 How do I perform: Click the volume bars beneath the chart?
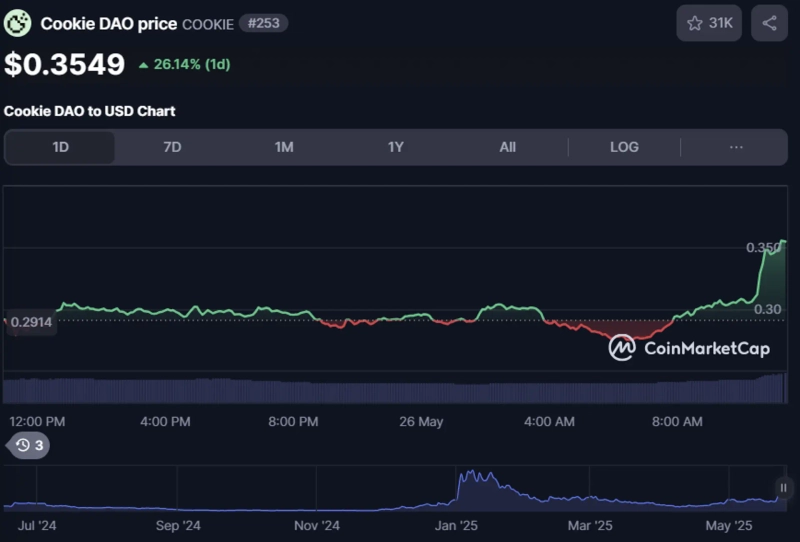point(400,390)
